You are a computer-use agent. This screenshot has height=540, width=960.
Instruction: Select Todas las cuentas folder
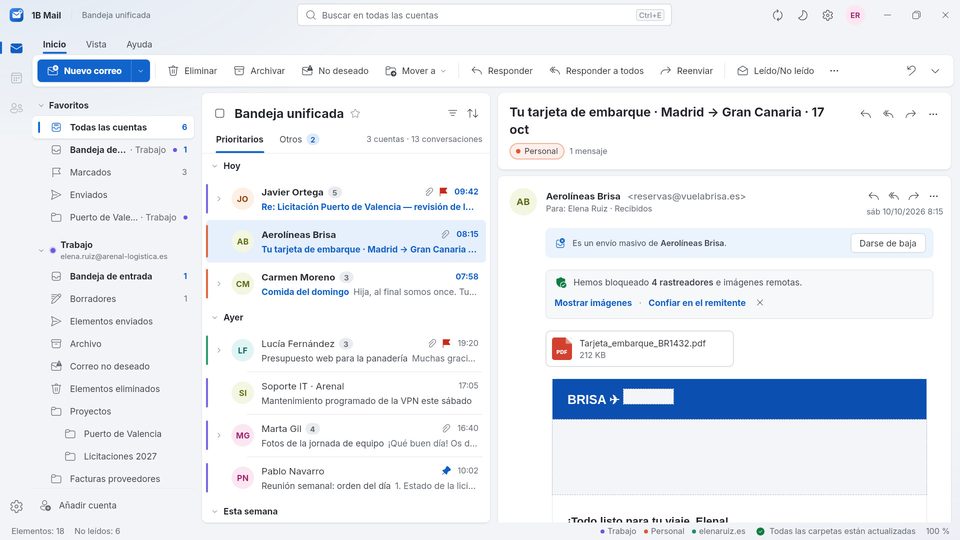pyautogui.click(x=113, y=127)
